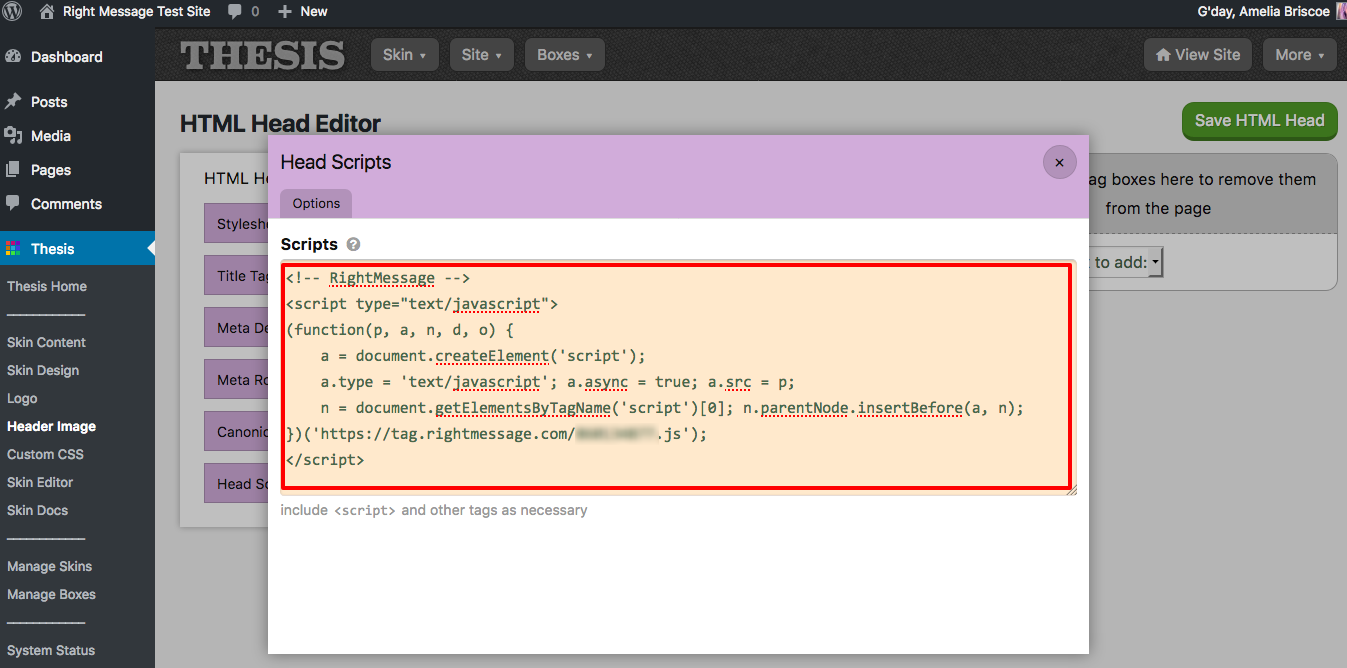Screen dimensions: 1347x668
Task: Click the Thesis colored grid icon
Action: (x=13, y=248)
